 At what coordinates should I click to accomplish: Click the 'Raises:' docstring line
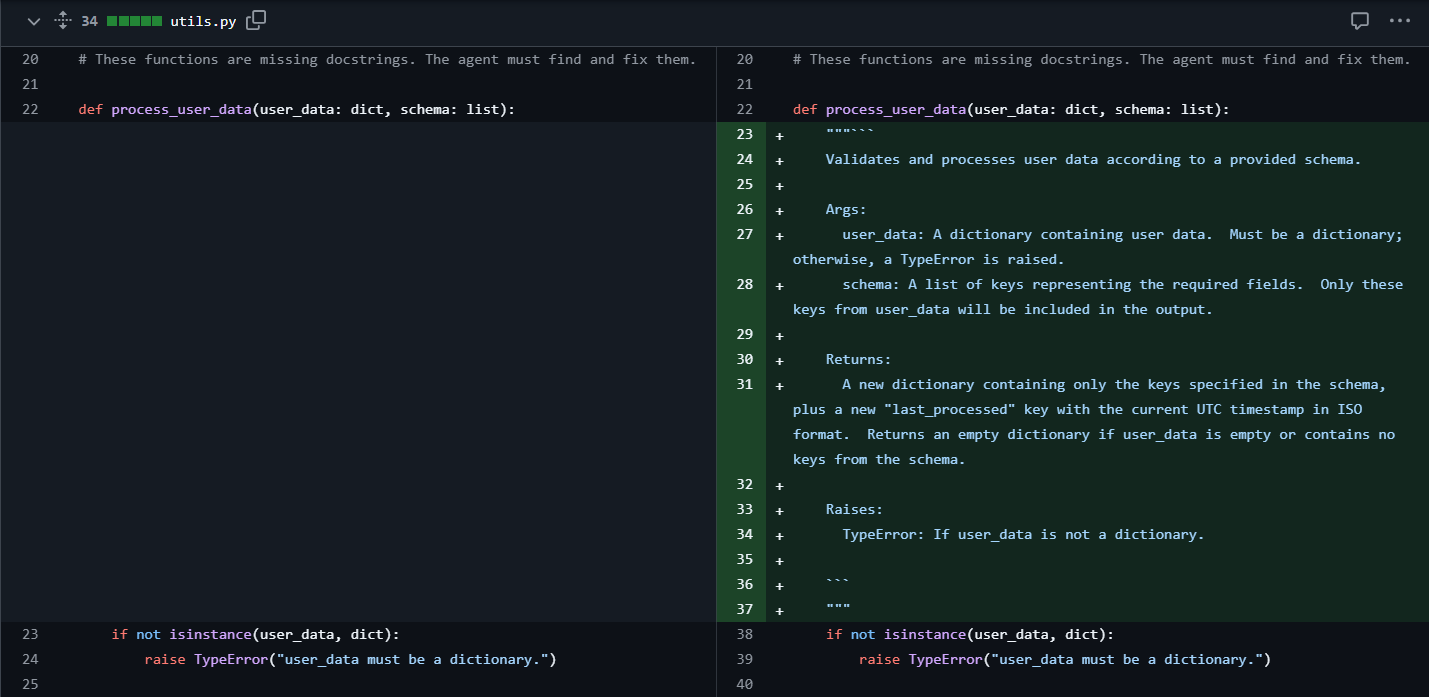854,510
